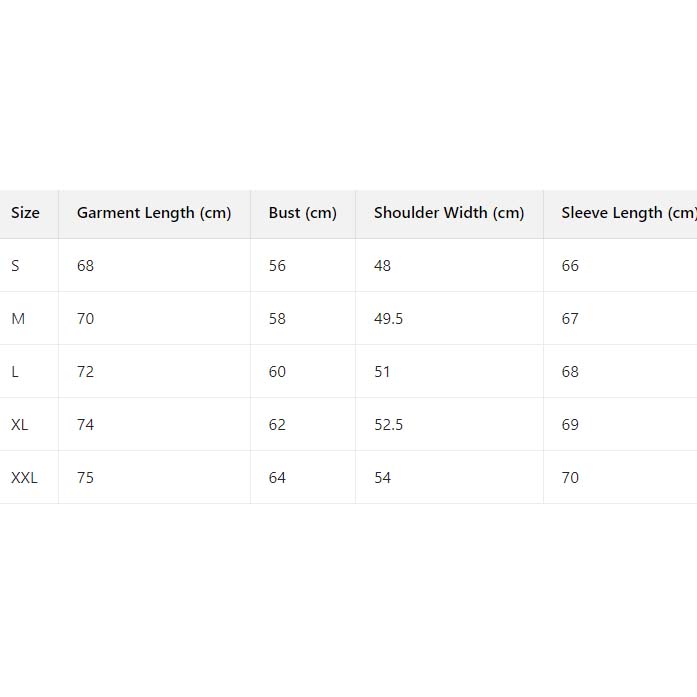This screenshot has width=697, height=697.
Task: Select the L size row label
Action: [x=15, y=372]
